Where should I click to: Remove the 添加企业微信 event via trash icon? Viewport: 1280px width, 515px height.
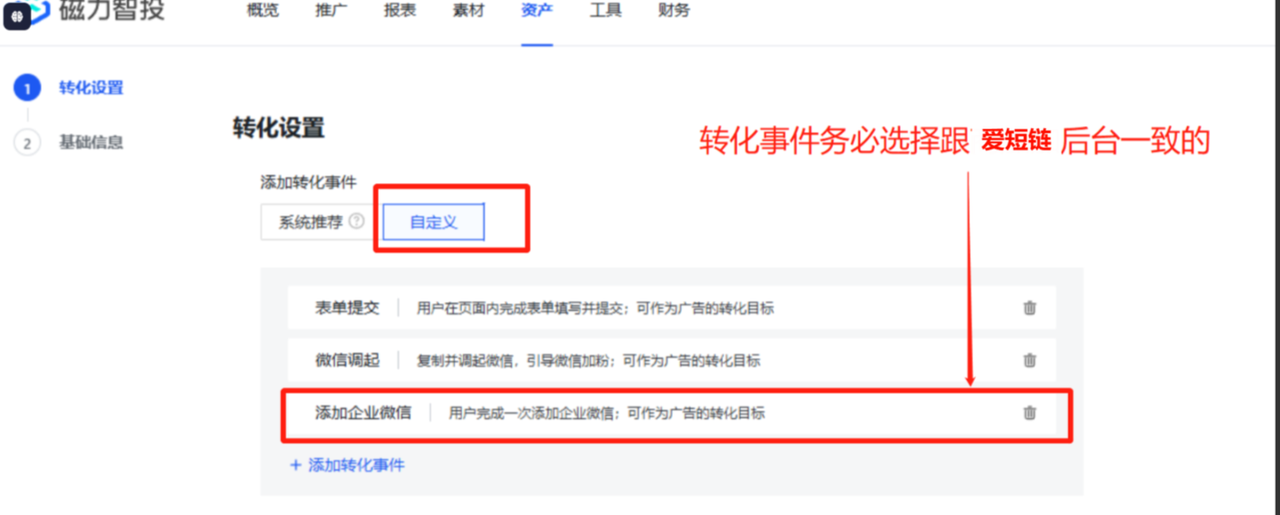pos(1029,413)
